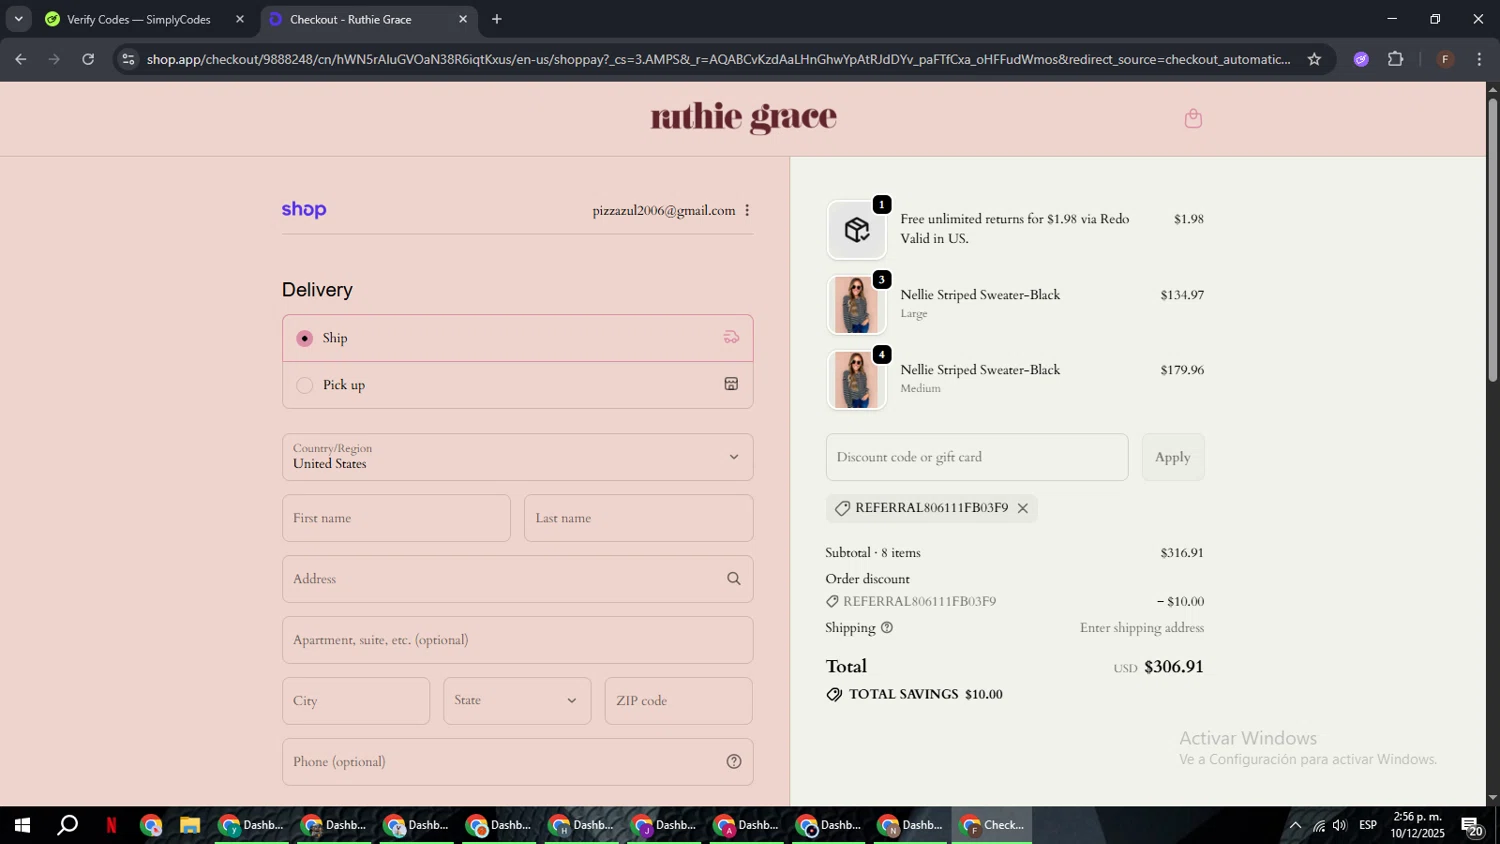This screenshot has height=844, width=1500.
Task: Click the TOTAL SAVINGS tag icon
Action: (834, 694)
